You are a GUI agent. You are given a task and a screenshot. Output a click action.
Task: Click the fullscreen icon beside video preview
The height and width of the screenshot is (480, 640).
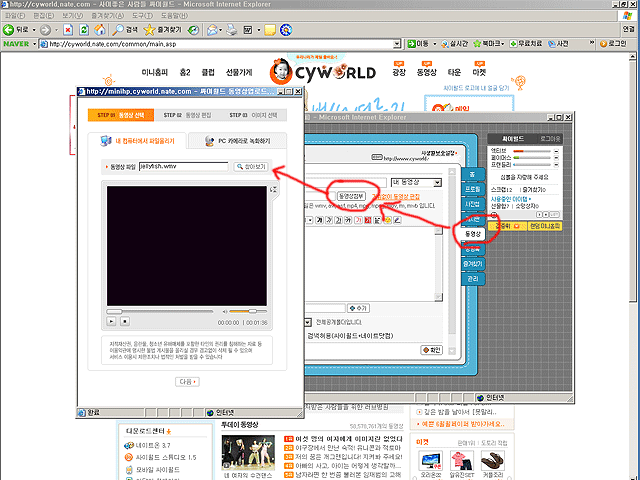[x=273, y=189]
